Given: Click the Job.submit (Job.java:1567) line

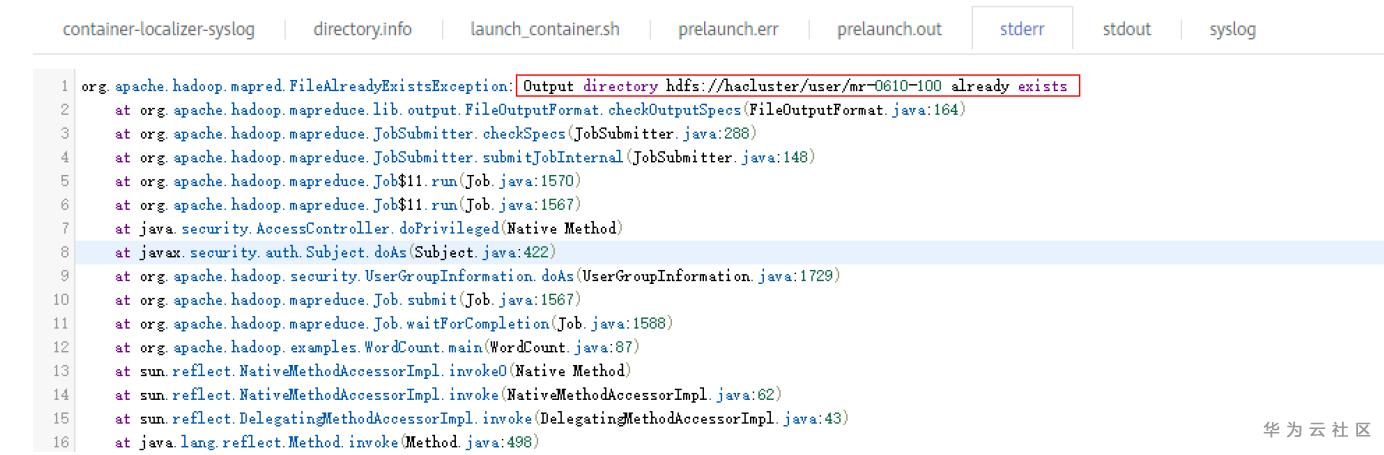Looking at the screenshot, I should (x=348, y=300).
